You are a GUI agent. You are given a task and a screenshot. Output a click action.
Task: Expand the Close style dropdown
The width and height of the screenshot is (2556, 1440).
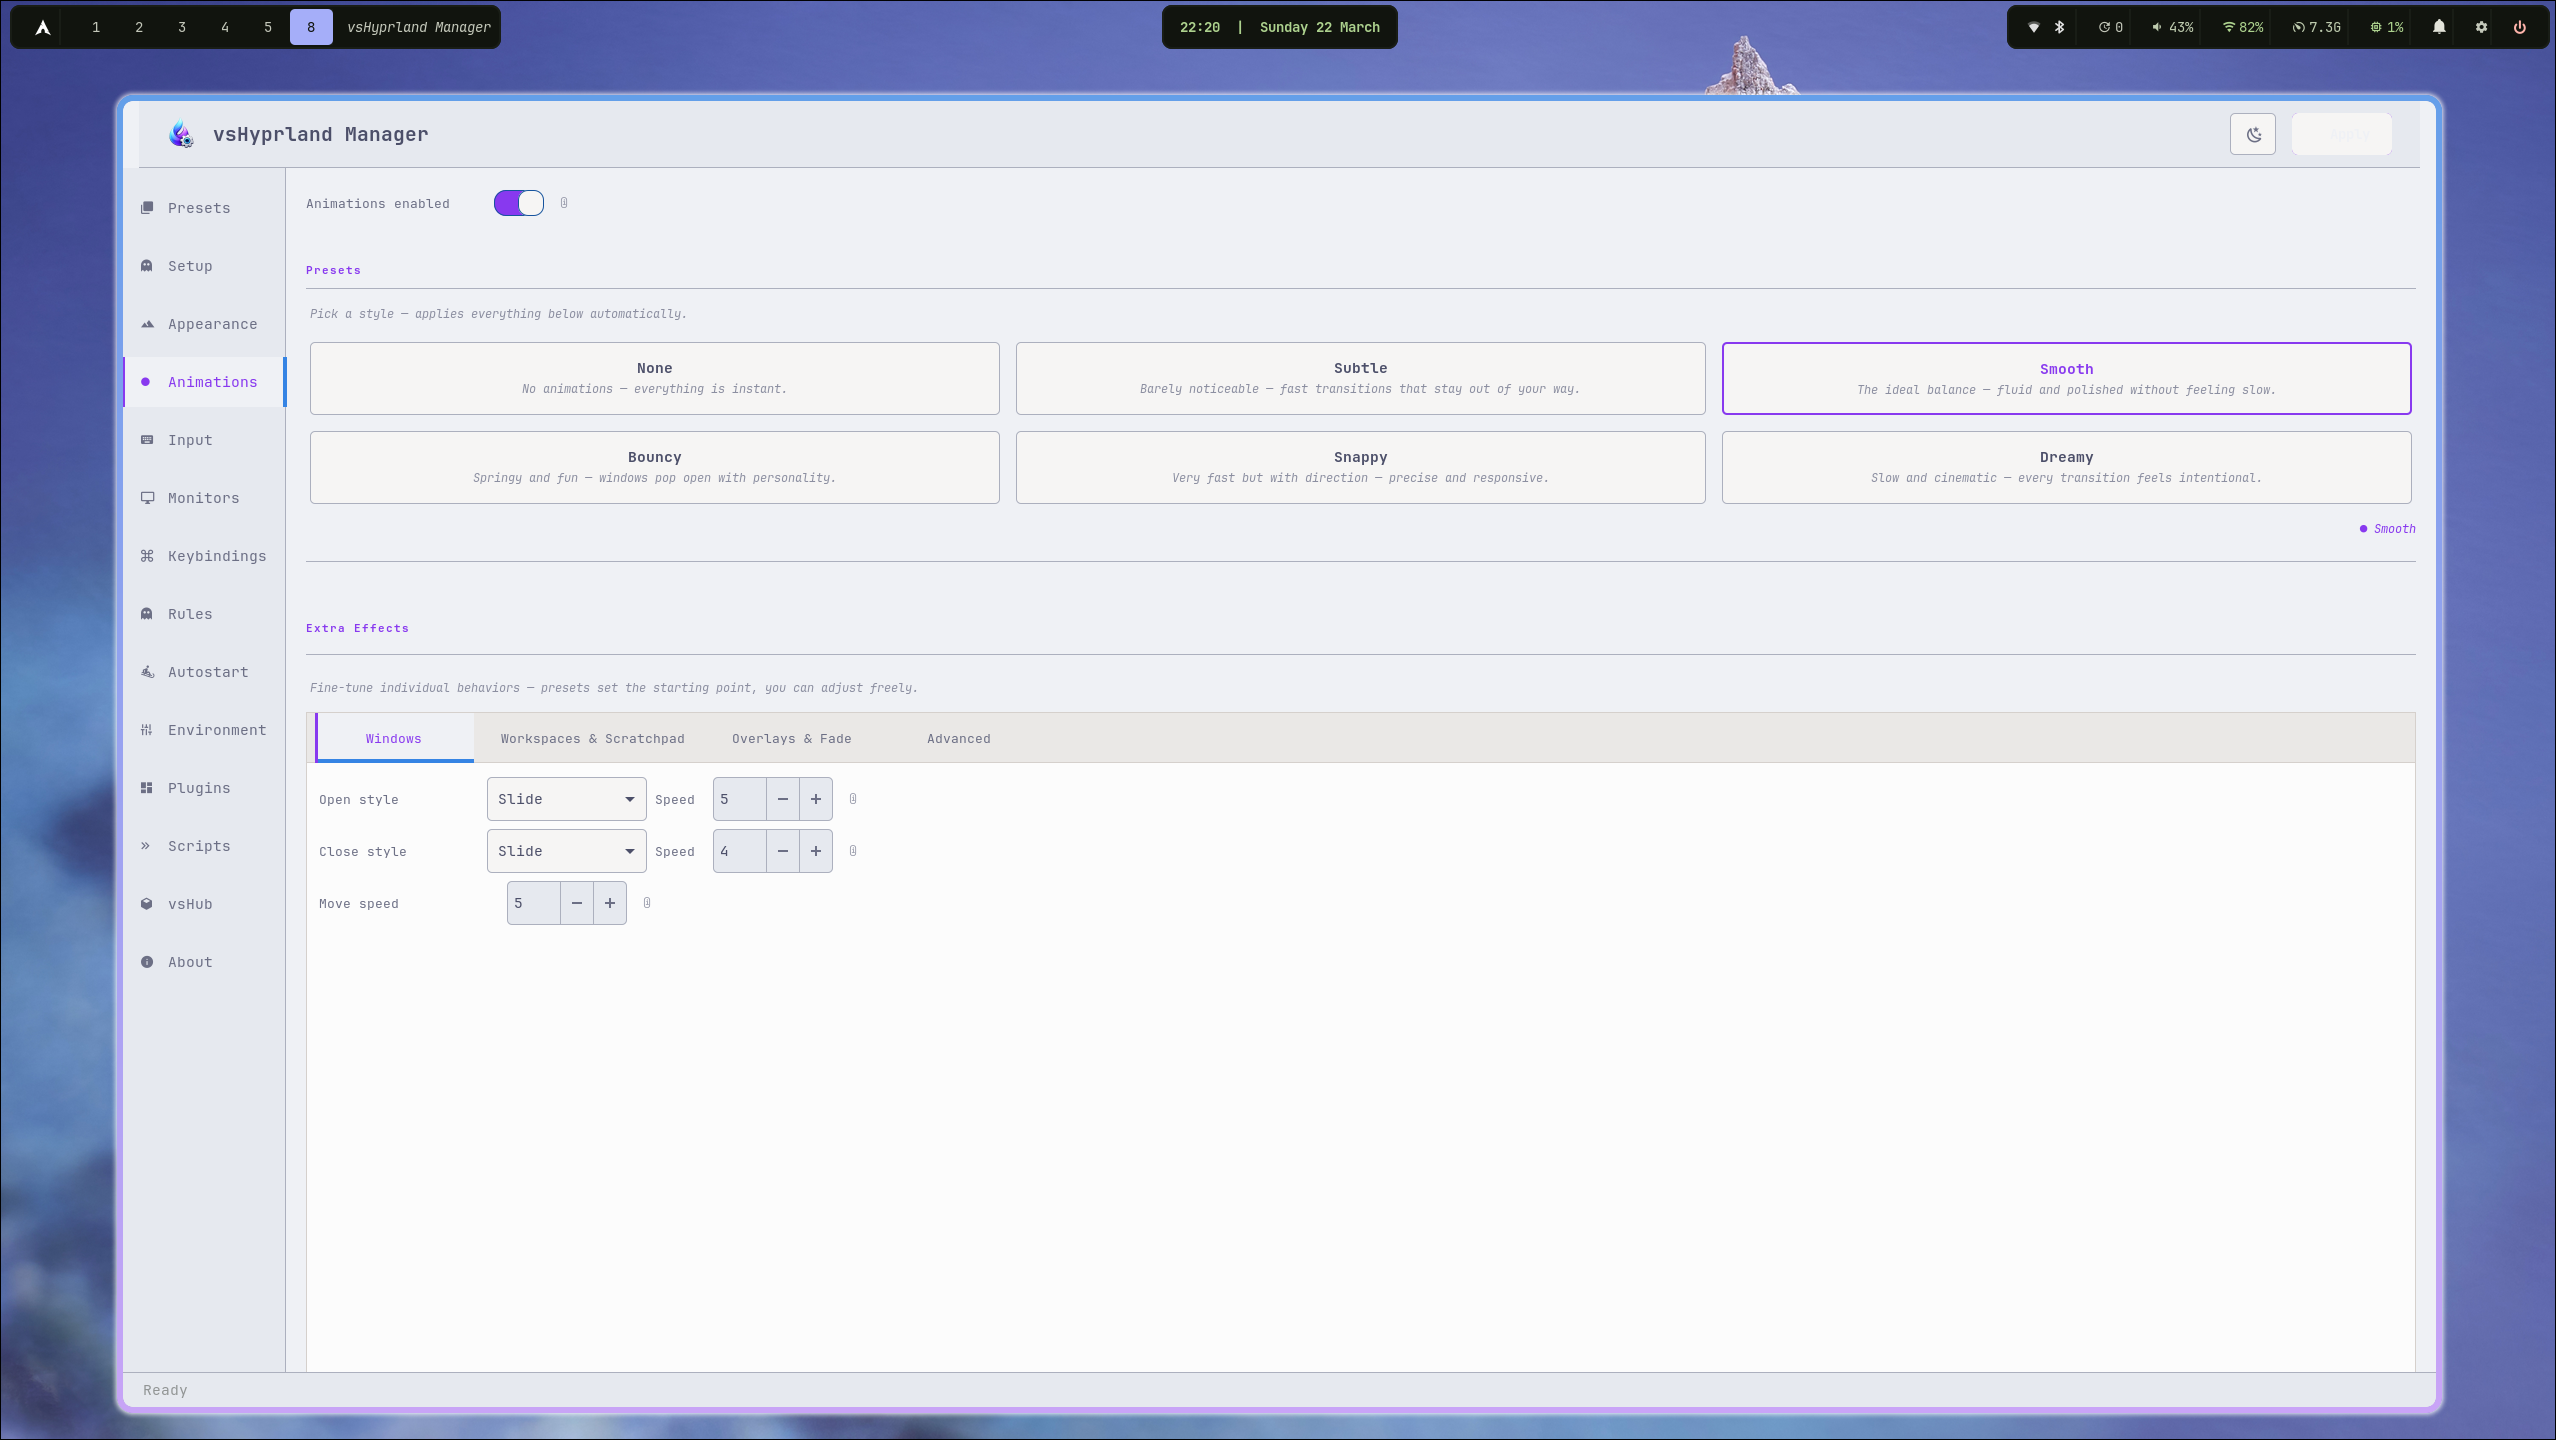point(567,851)
